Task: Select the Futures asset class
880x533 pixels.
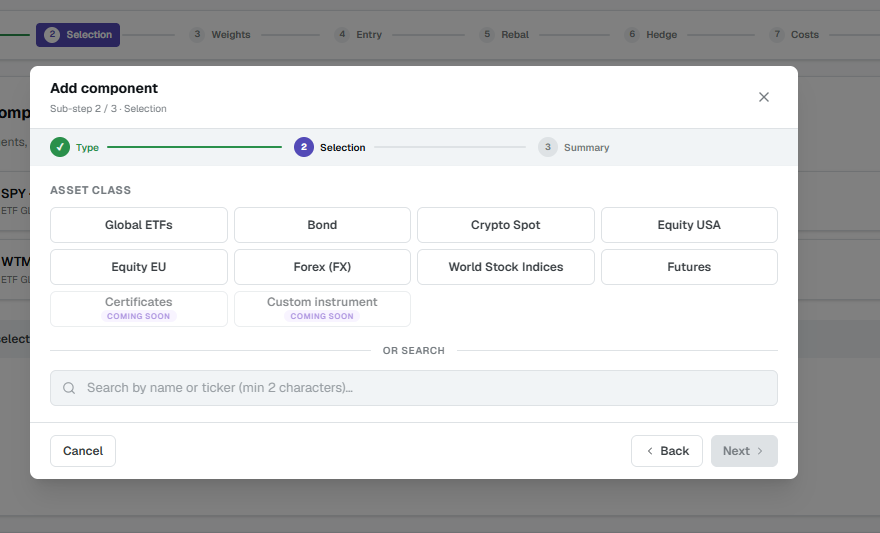Action: [x=689, y=267]
